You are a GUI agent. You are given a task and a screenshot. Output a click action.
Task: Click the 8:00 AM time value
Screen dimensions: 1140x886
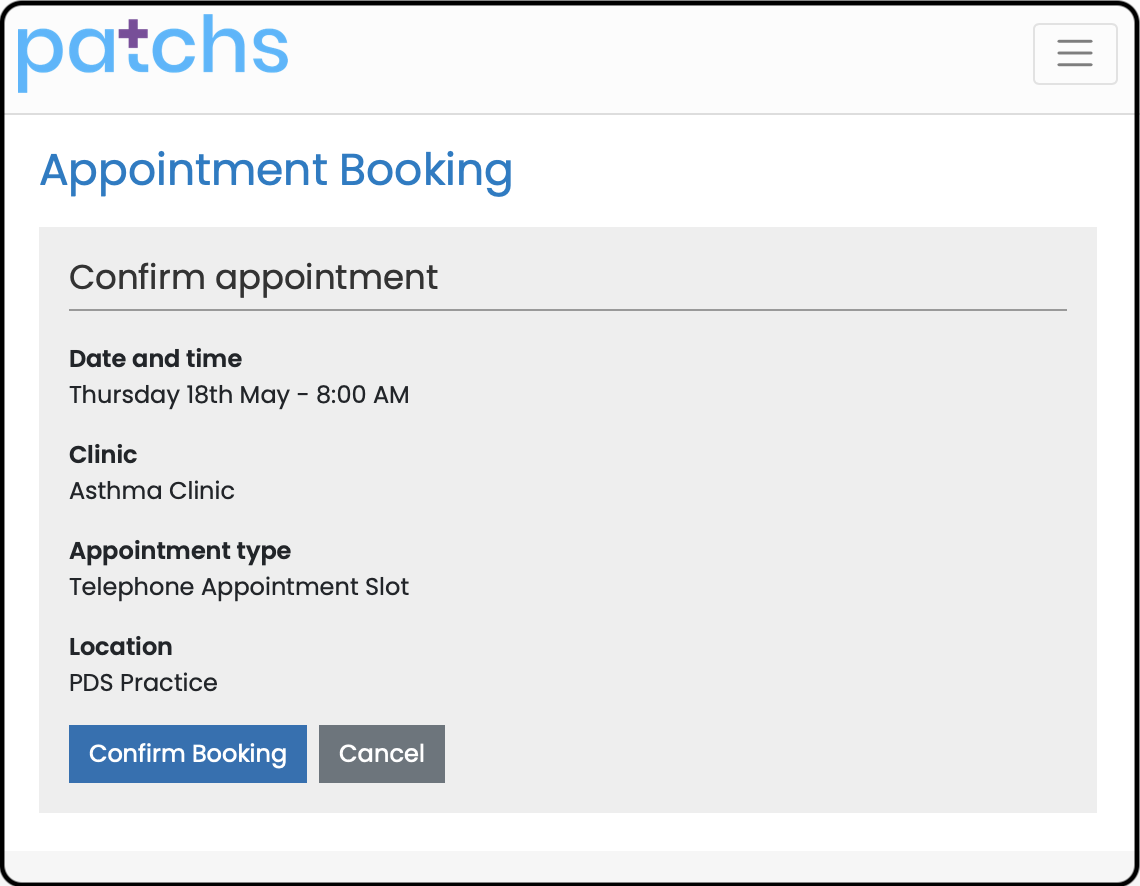pos(363,395)
